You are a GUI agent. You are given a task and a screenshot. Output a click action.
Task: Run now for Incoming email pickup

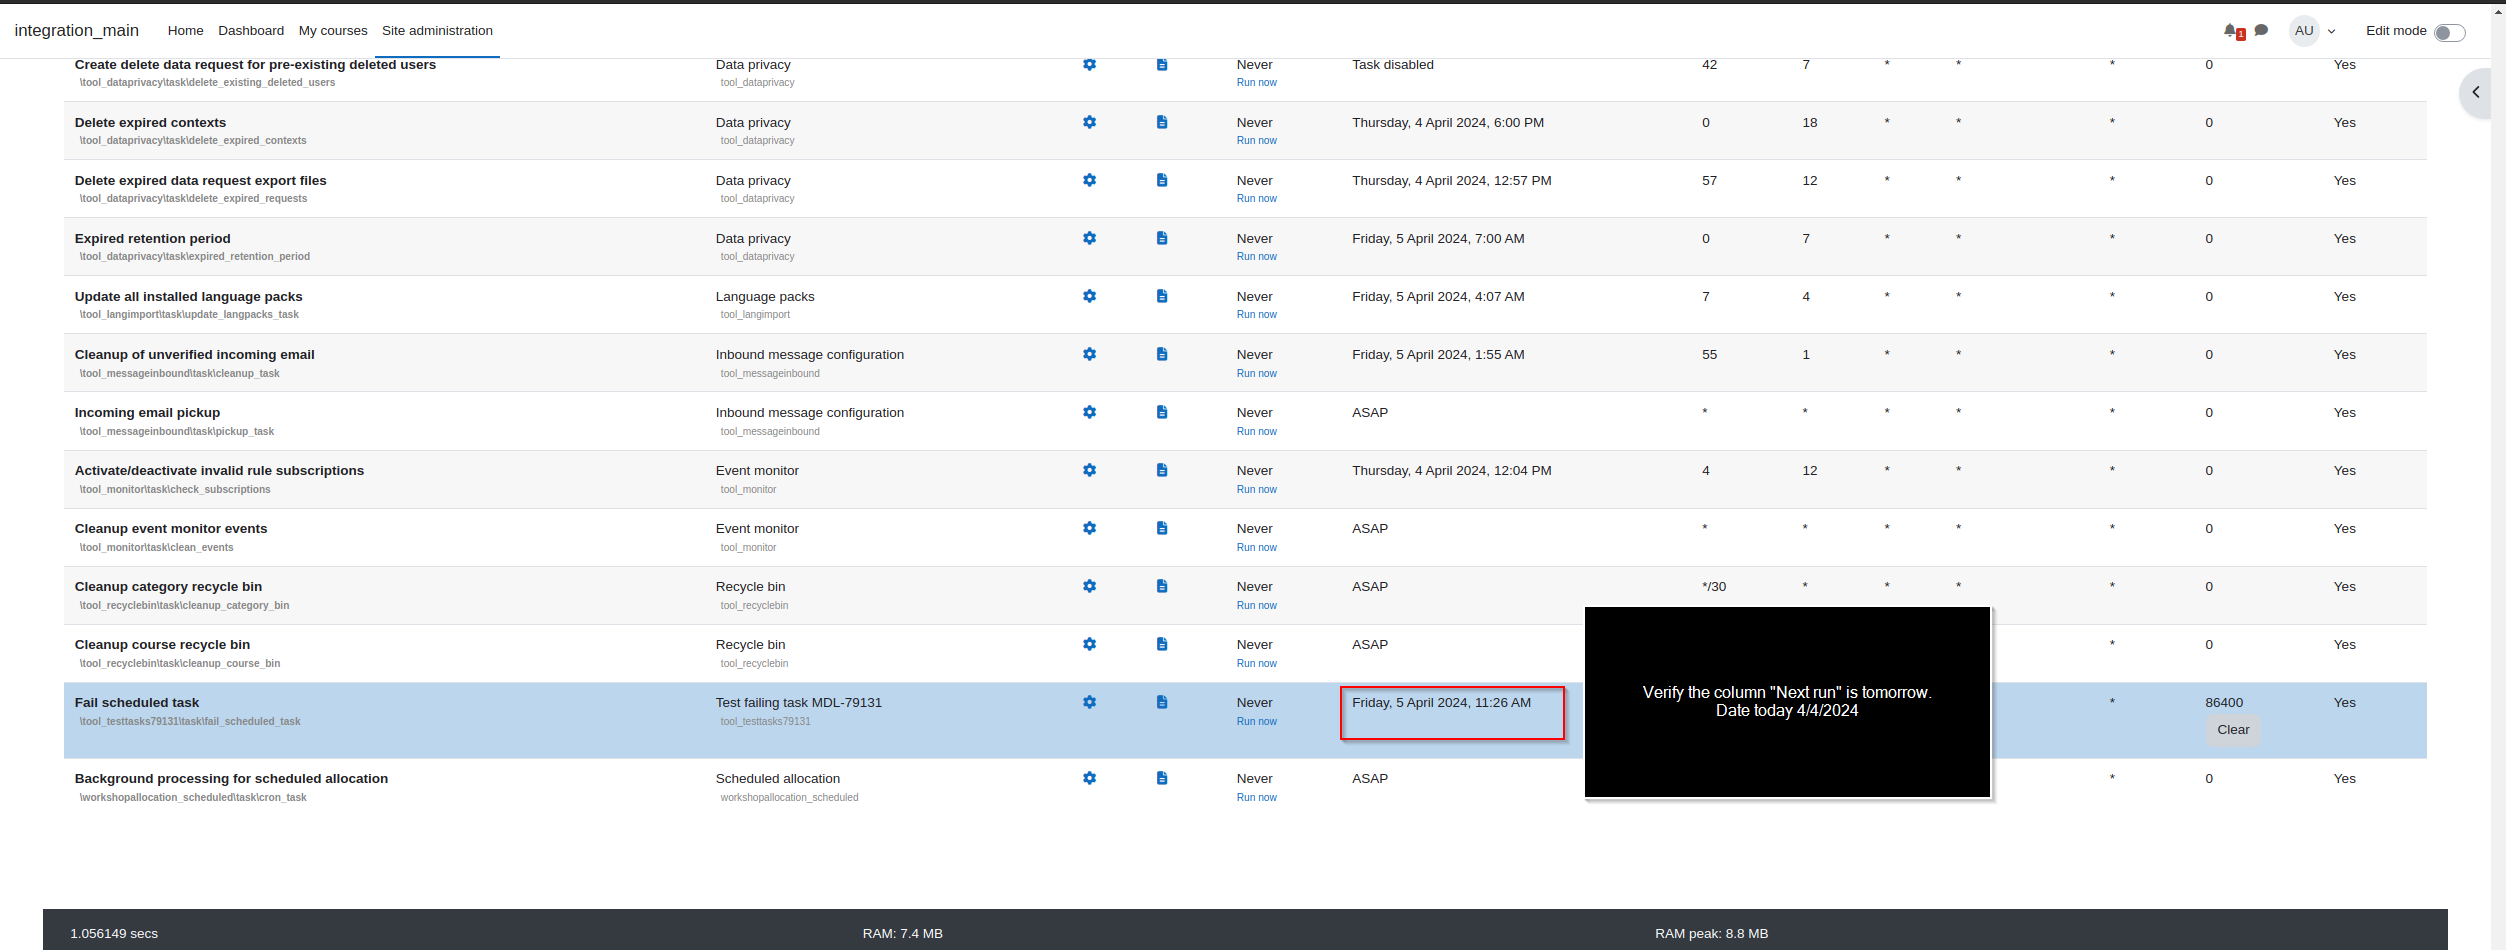pos(1256,432)
